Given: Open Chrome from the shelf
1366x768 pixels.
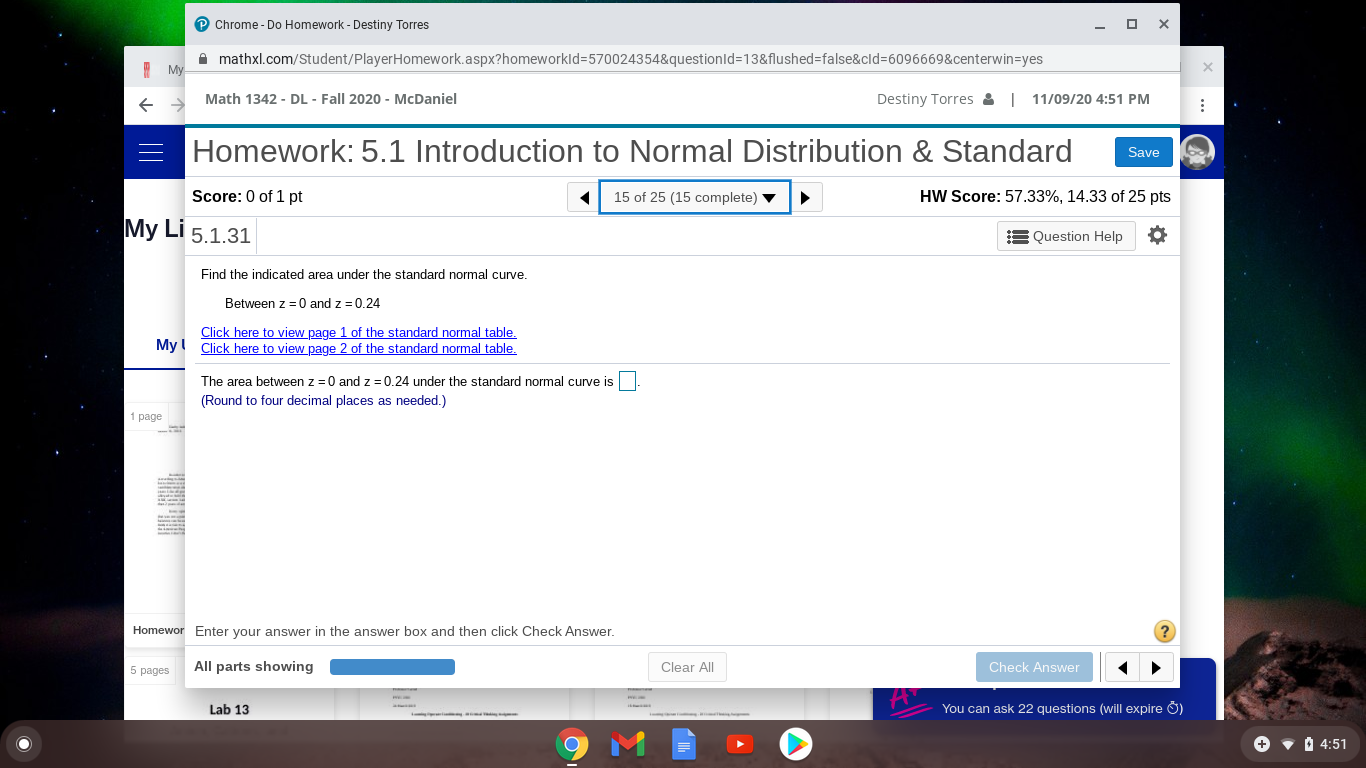Looking at the screenshot, I should [572, 744].
